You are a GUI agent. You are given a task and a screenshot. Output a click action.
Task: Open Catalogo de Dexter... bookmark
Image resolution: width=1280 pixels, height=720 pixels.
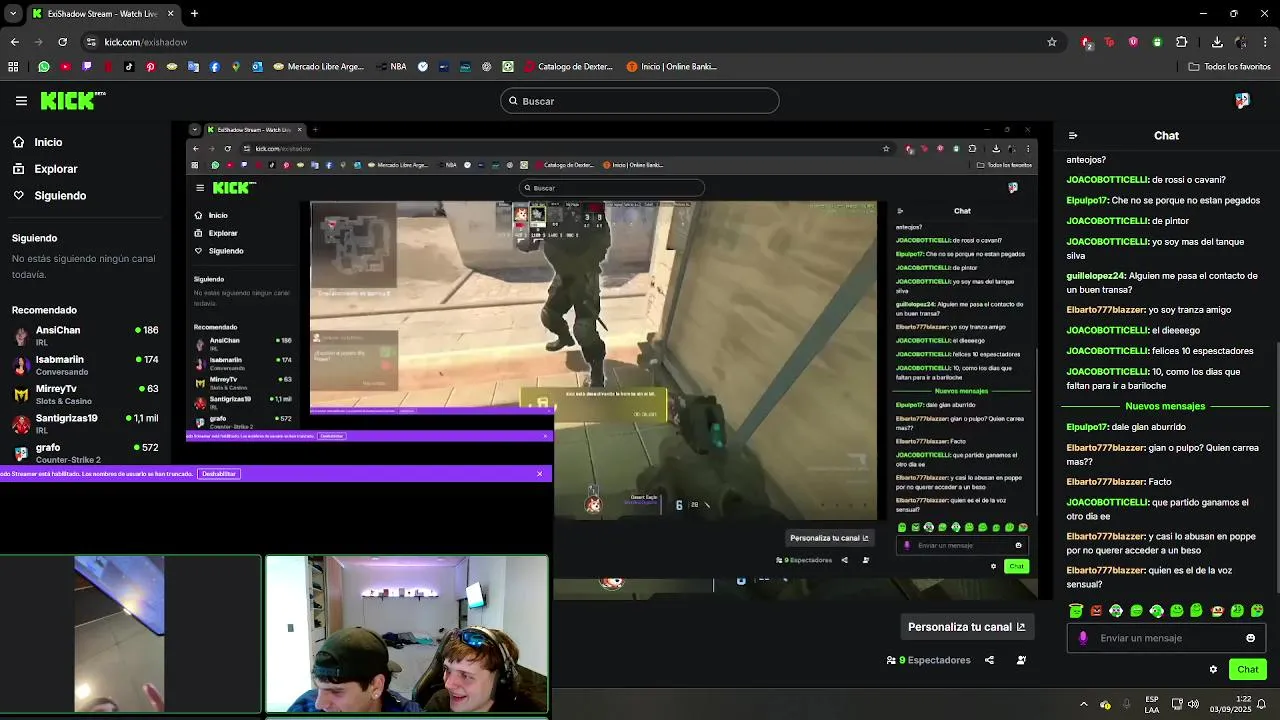click(567, 67)
